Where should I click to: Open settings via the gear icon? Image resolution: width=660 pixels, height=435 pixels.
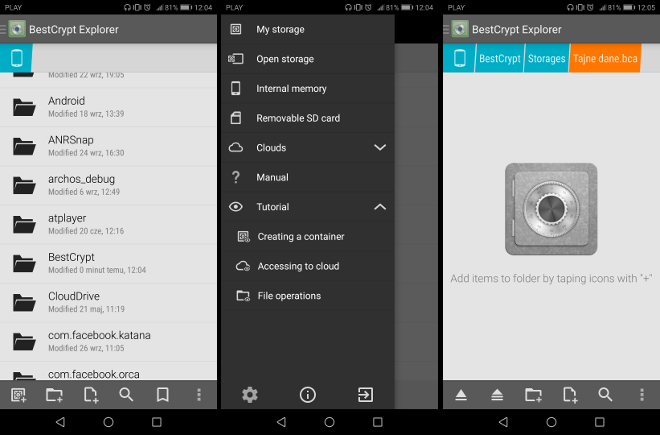click(250, 395)
